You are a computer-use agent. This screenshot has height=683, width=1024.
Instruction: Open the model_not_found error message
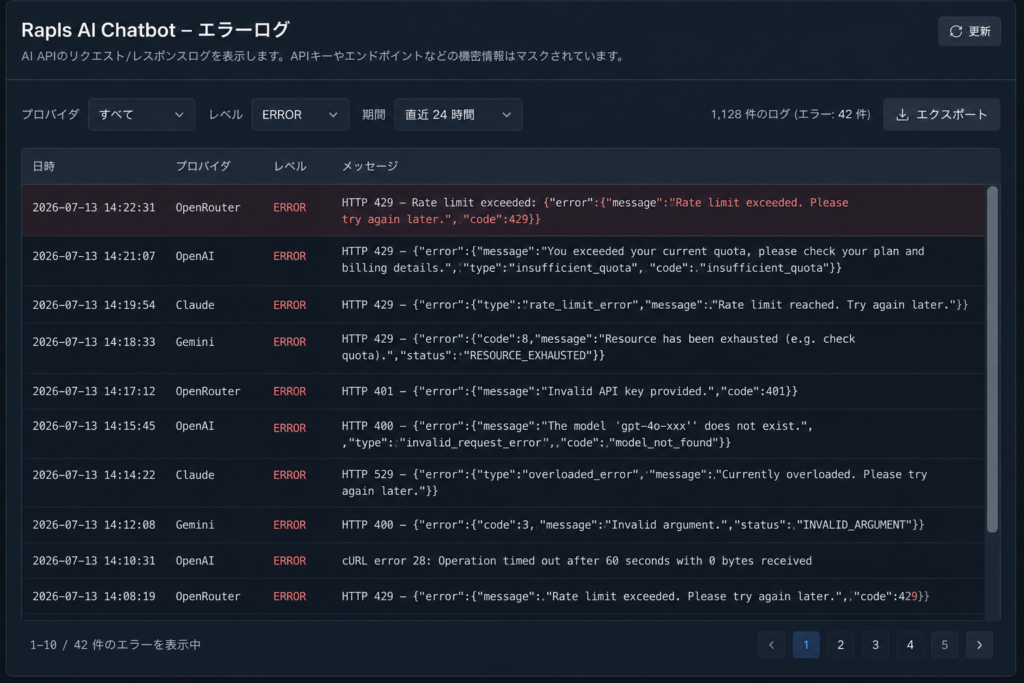point(577,434)
